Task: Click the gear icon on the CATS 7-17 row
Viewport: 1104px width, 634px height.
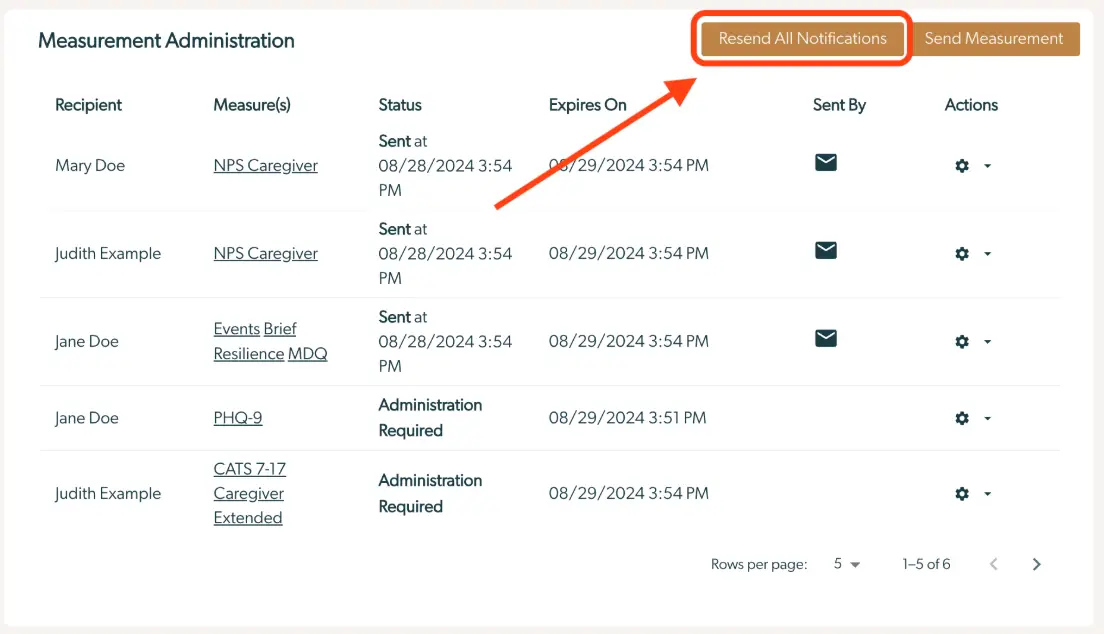Action: [x=961, y=493]
